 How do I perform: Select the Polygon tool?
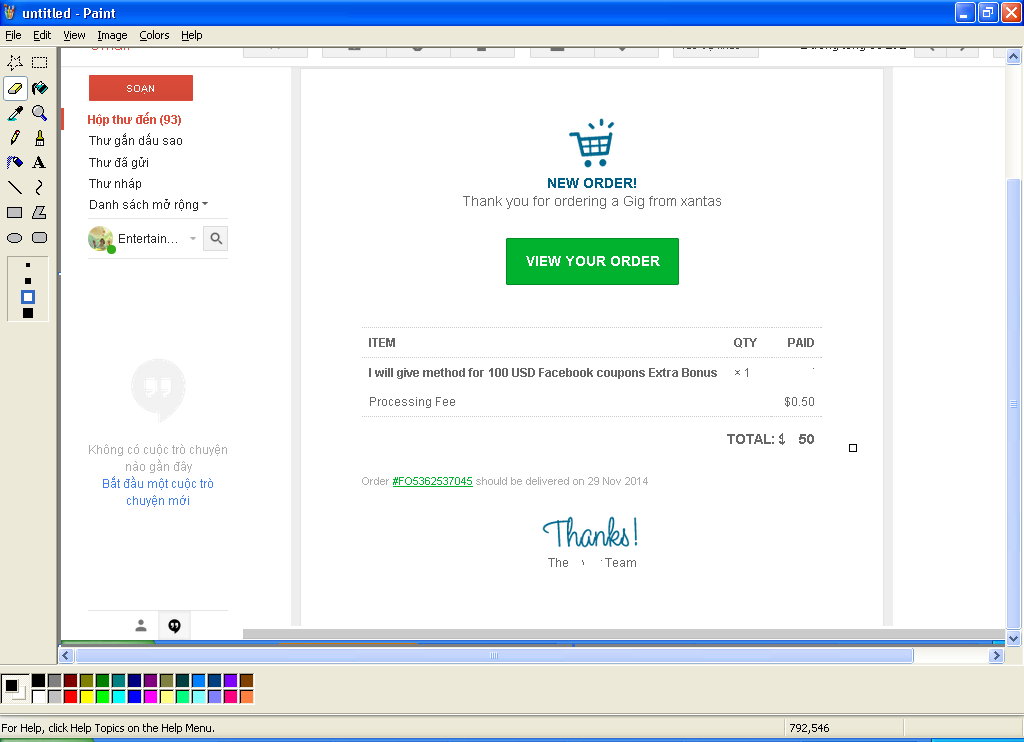click(x=40, y=213)
